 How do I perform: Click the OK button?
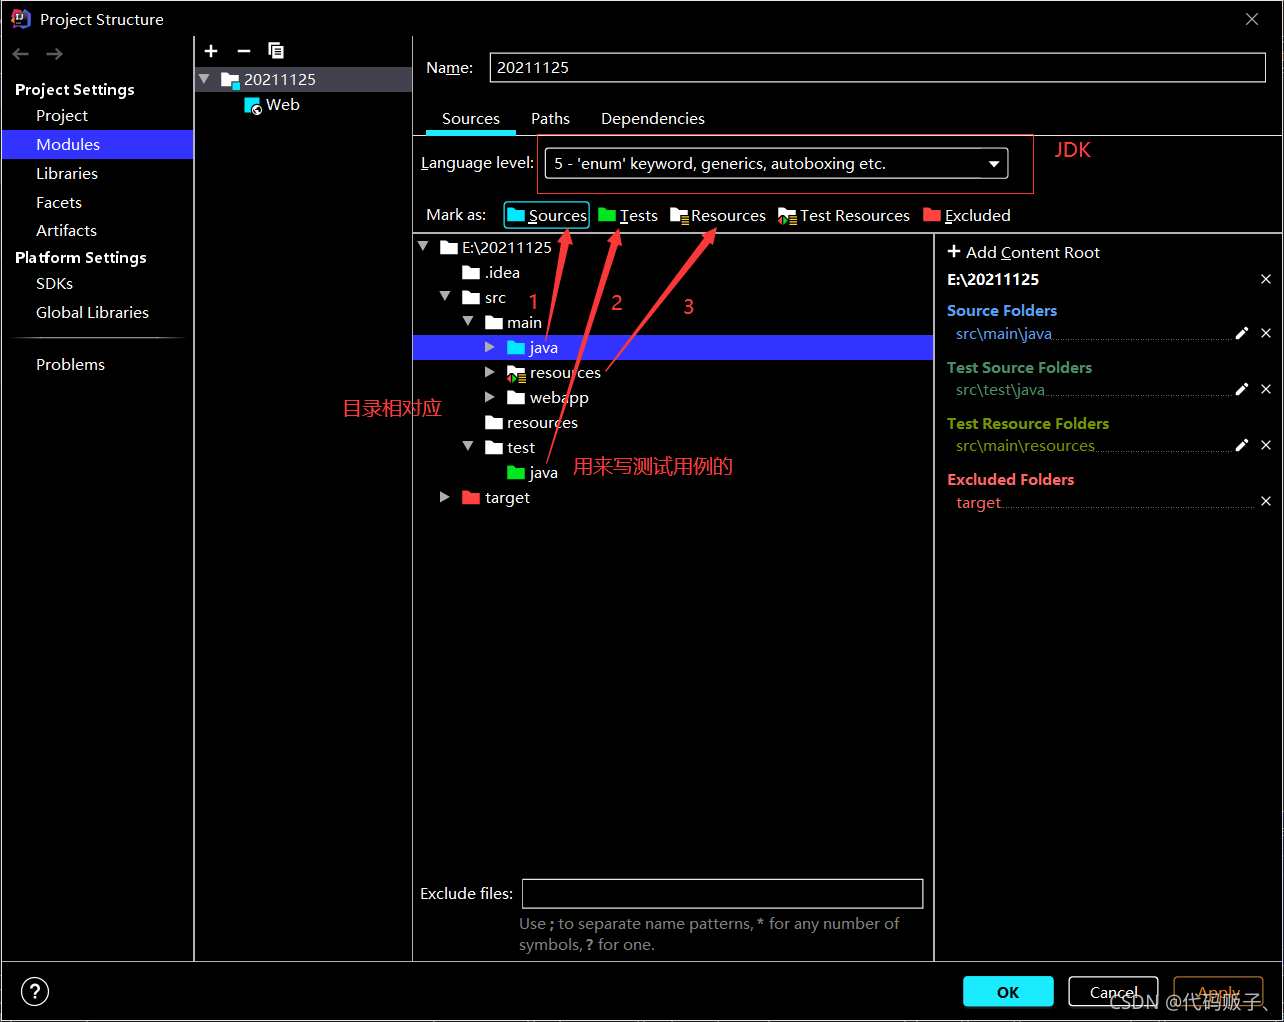1008,991
